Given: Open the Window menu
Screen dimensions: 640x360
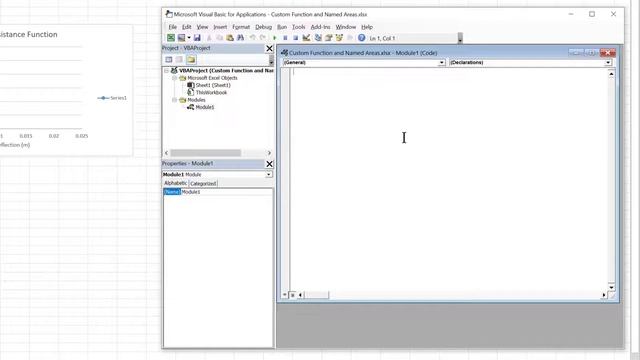Looking at the screenshot, I should (346, 27).
